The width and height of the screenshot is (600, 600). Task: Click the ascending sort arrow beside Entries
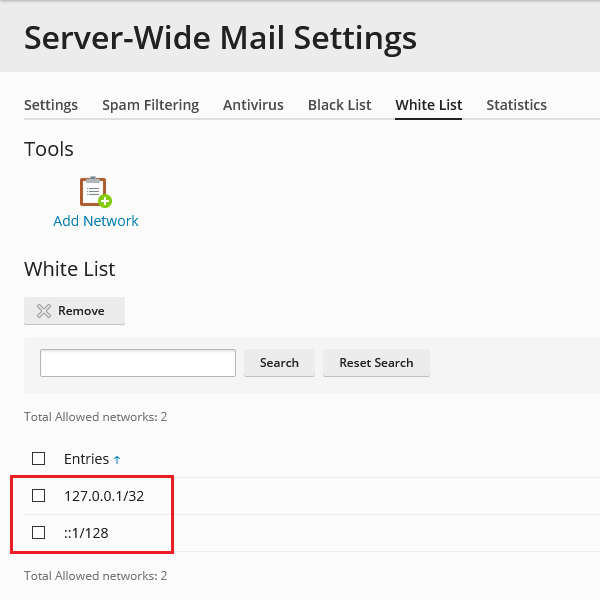pyautogui.click(x=117, y=460)
